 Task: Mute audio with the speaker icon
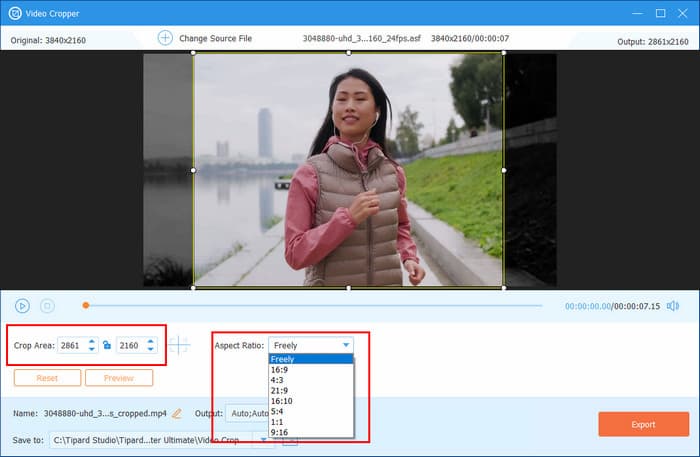(673, 306)
